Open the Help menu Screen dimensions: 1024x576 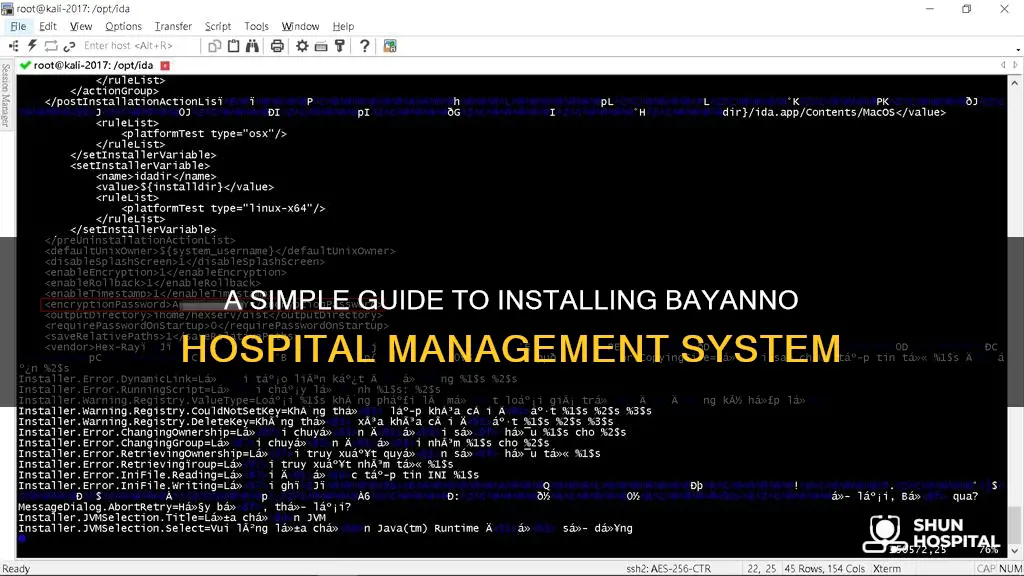click(x=344, y=26)
